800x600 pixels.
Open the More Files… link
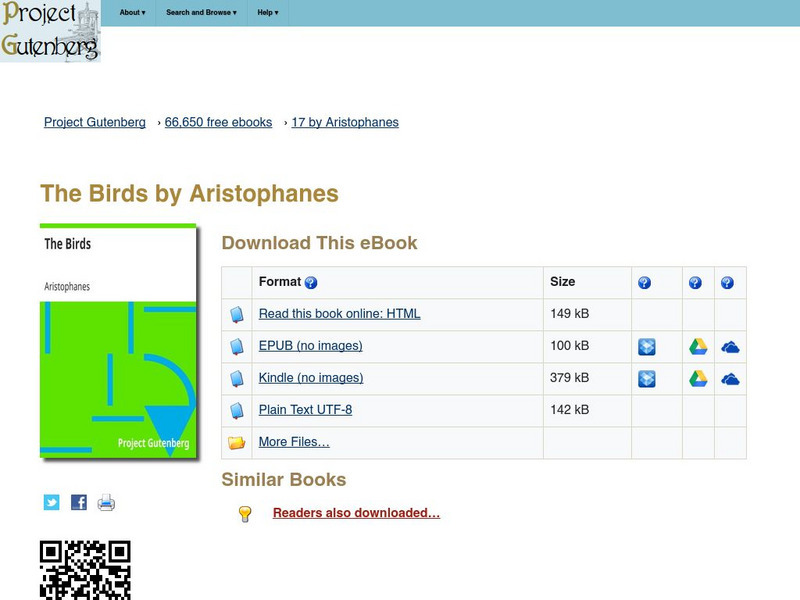pyautogui.click(x=294, y=442)
